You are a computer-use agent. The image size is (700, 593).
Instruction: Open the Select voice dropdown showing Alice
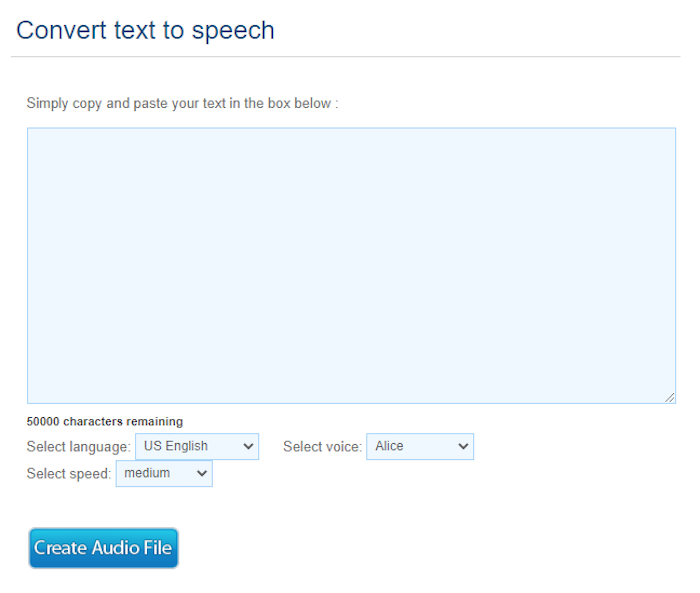click(x=420, y=446)
